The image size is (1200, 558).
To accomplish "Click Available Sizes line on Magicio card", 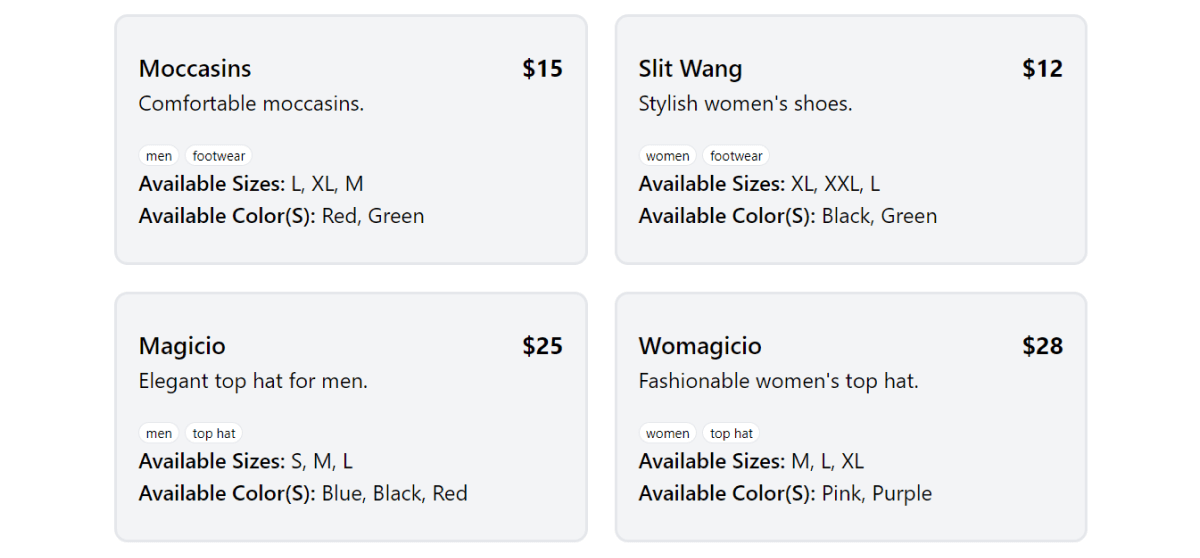I will tap(246, 462).
